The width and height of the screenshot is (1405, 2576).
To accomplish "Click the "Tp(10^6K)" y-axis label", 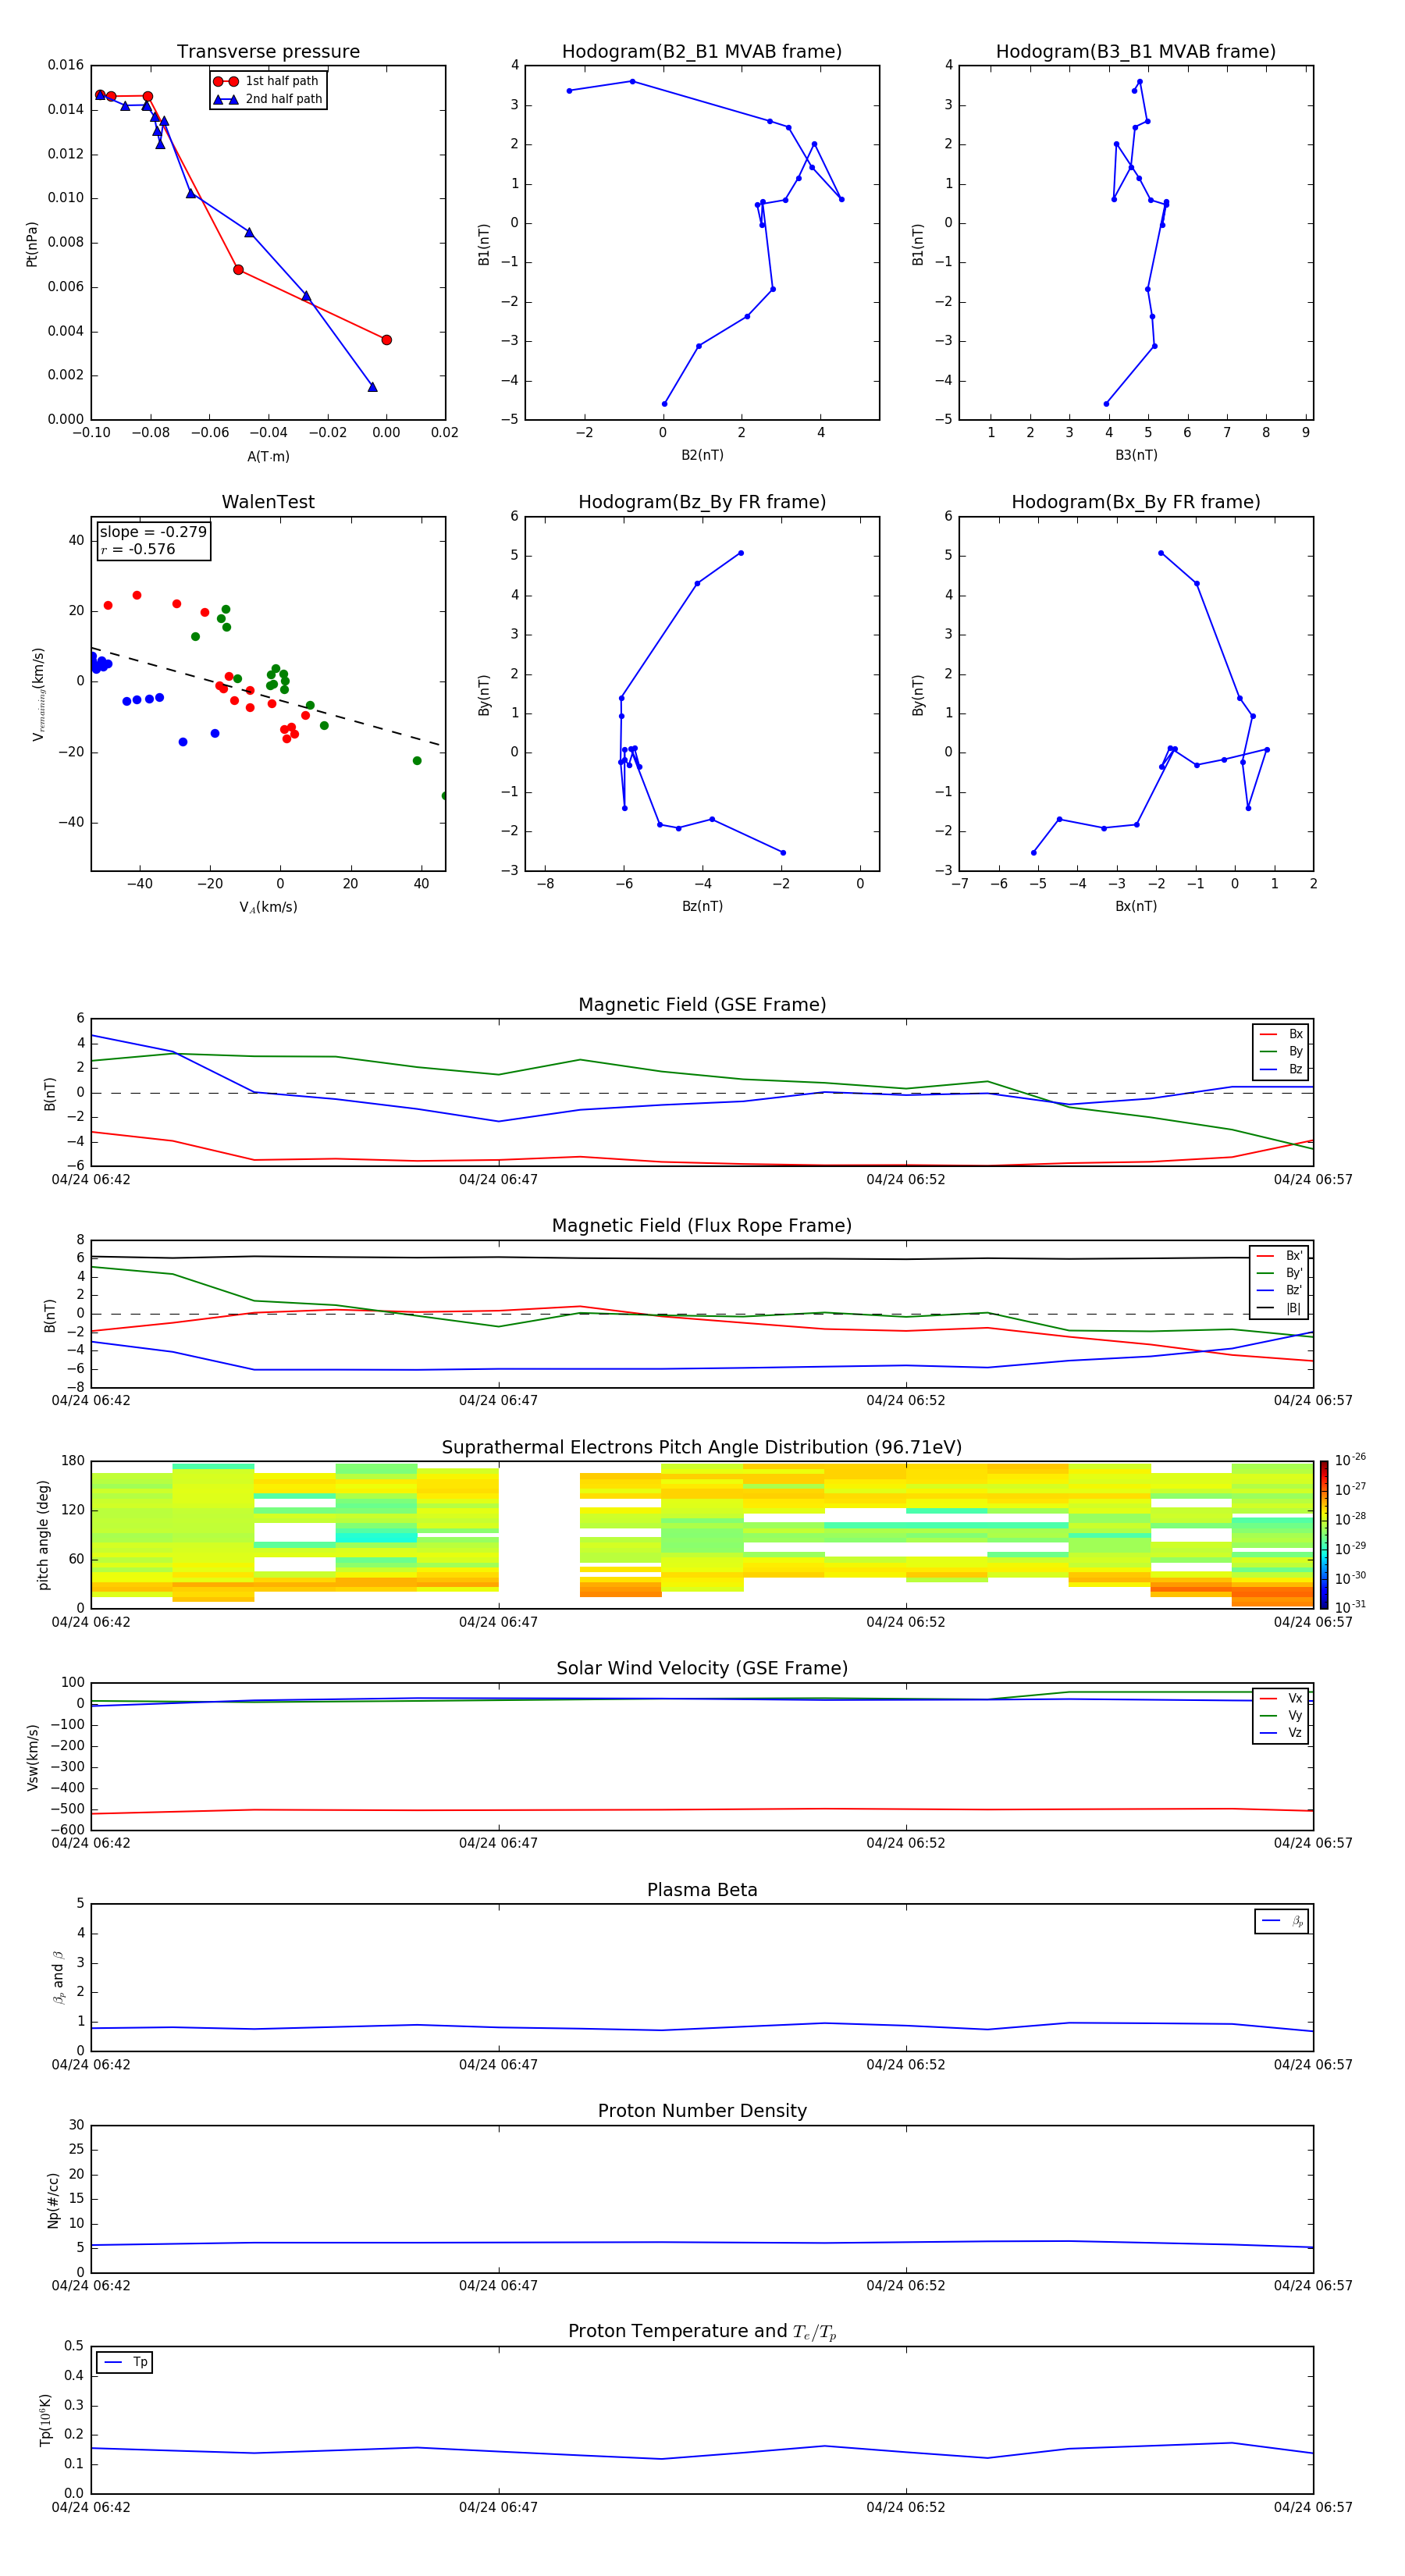I will tap(44, 2420).
